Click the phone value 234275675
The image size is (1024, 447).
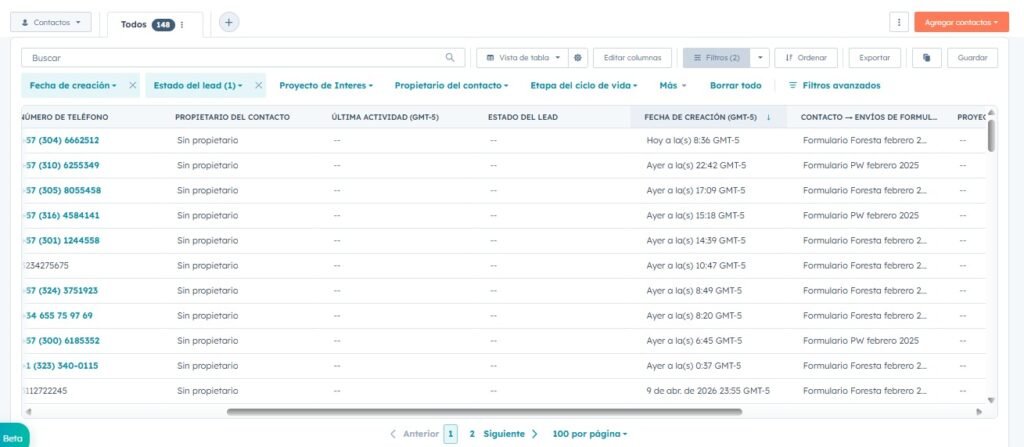click(x=46, y=265)
